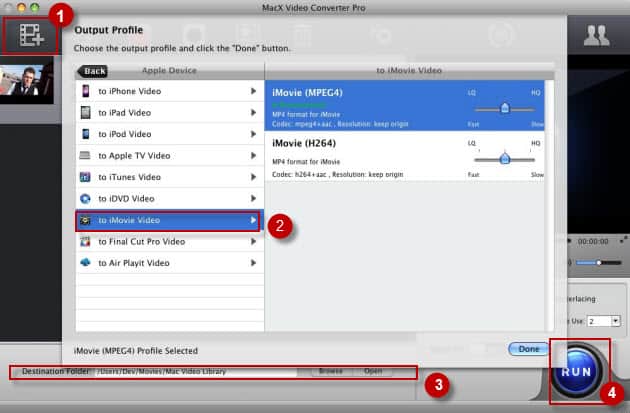Click the green zoom window button
The height and width of the screenshot is (413, 630).
click(35, 7)
